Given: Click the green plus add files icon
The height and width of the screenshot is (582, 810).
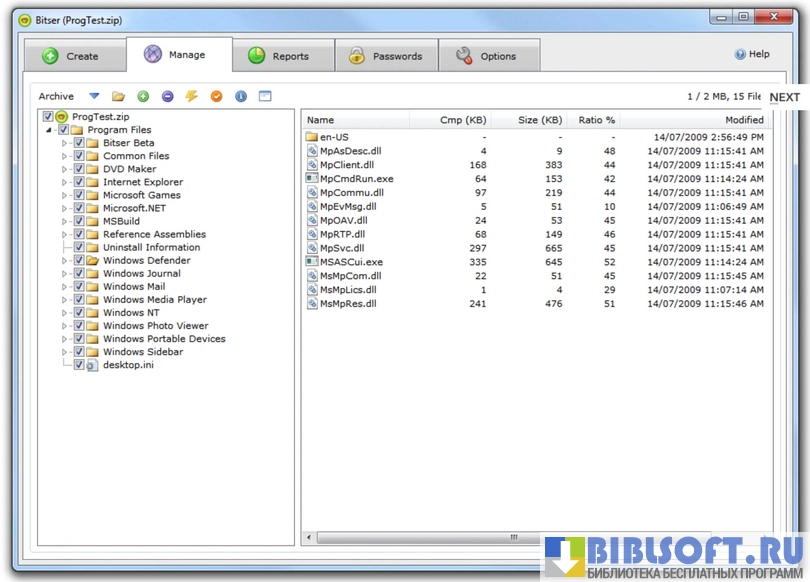Looking at the screenshot, I should (x=143, y=96).
